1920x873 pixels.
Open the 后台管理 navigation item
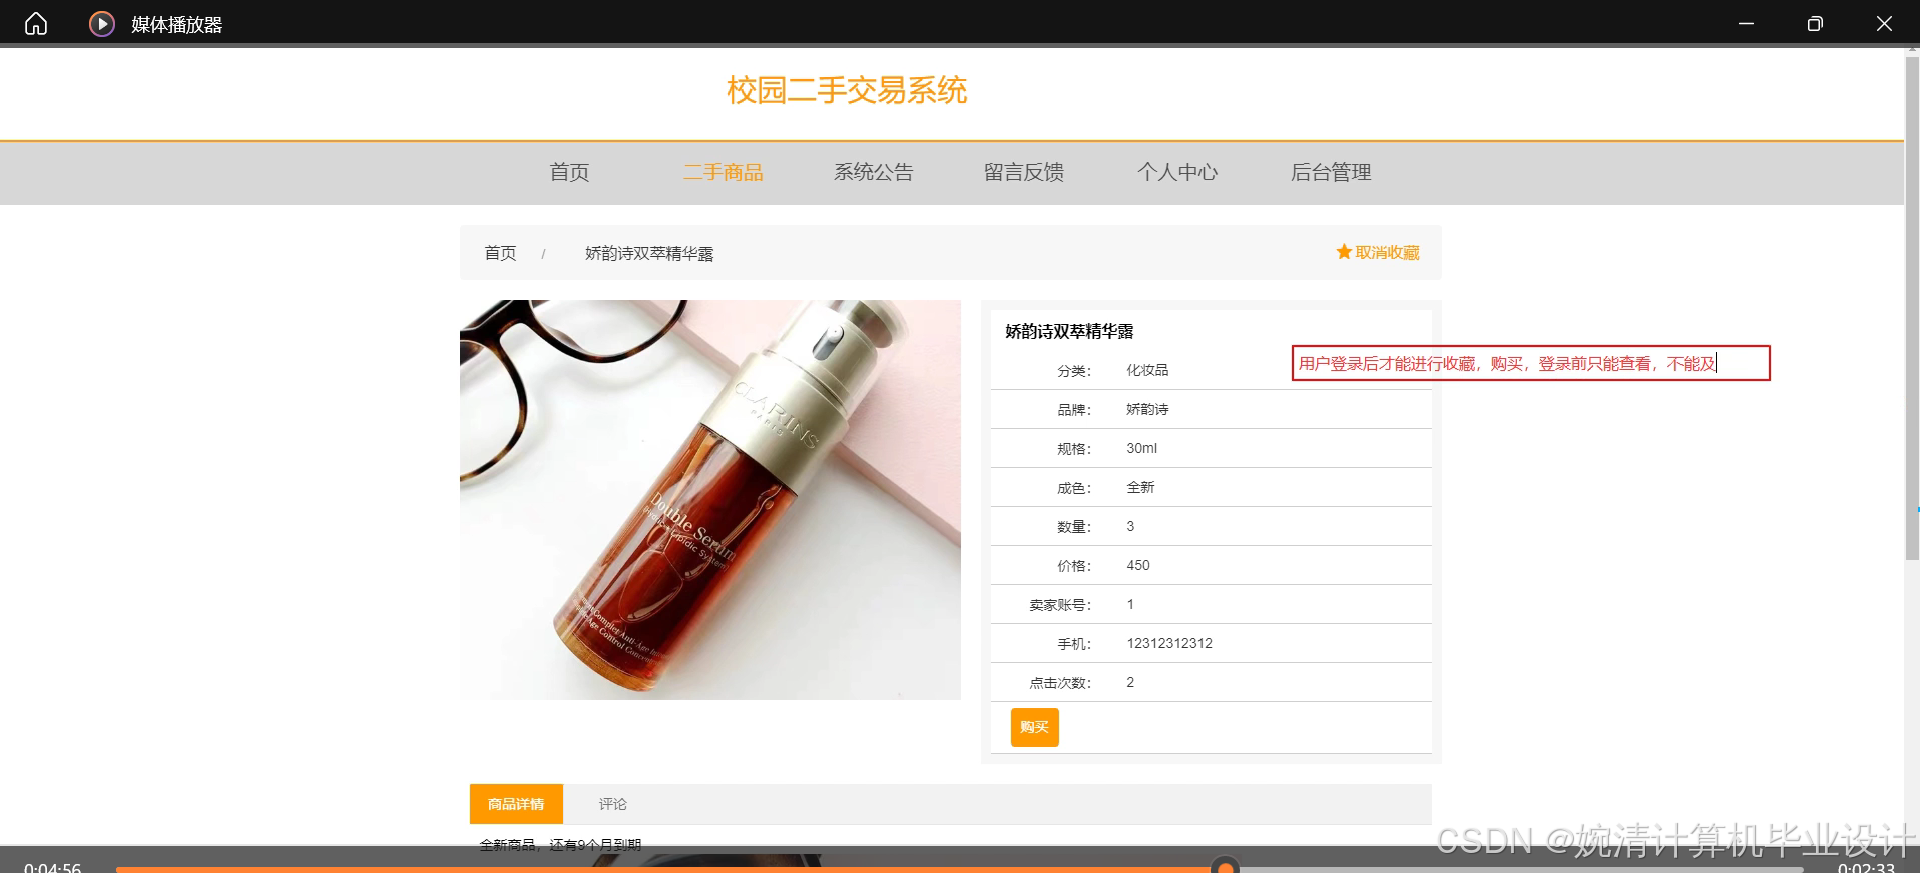click(x=1331, y=172)
